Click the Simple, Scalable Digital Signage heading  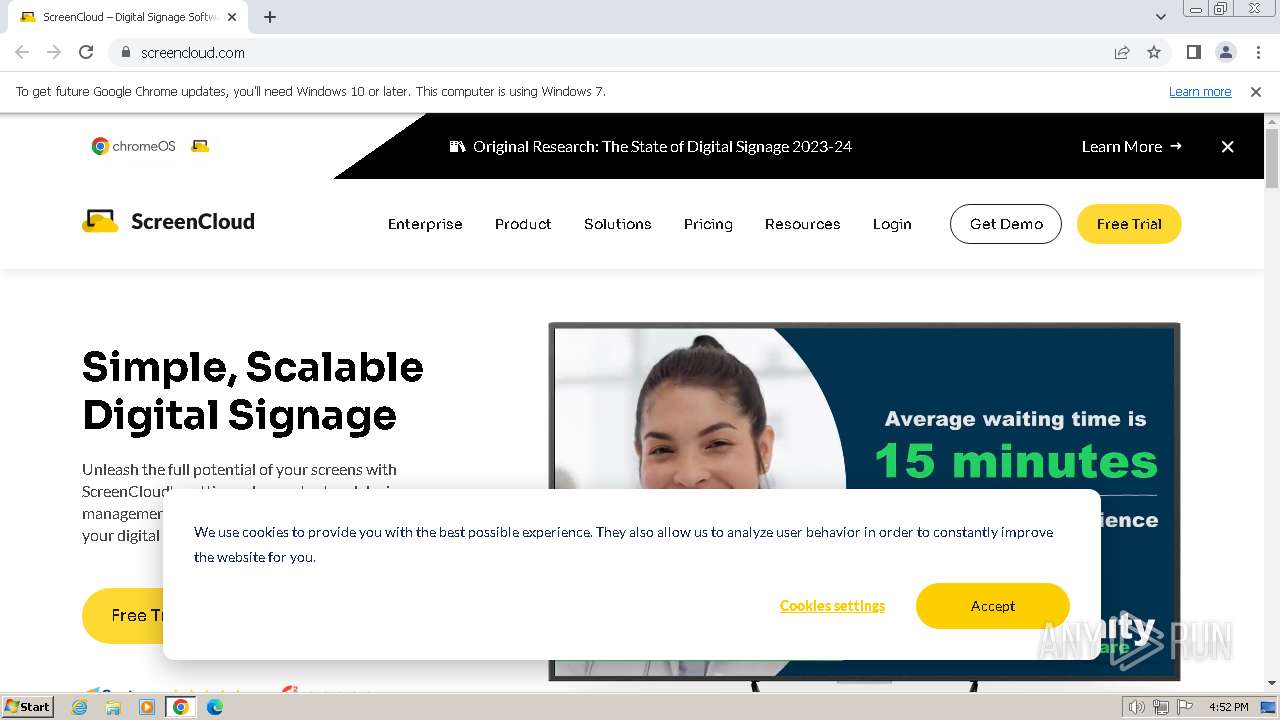tap(253, 391)
